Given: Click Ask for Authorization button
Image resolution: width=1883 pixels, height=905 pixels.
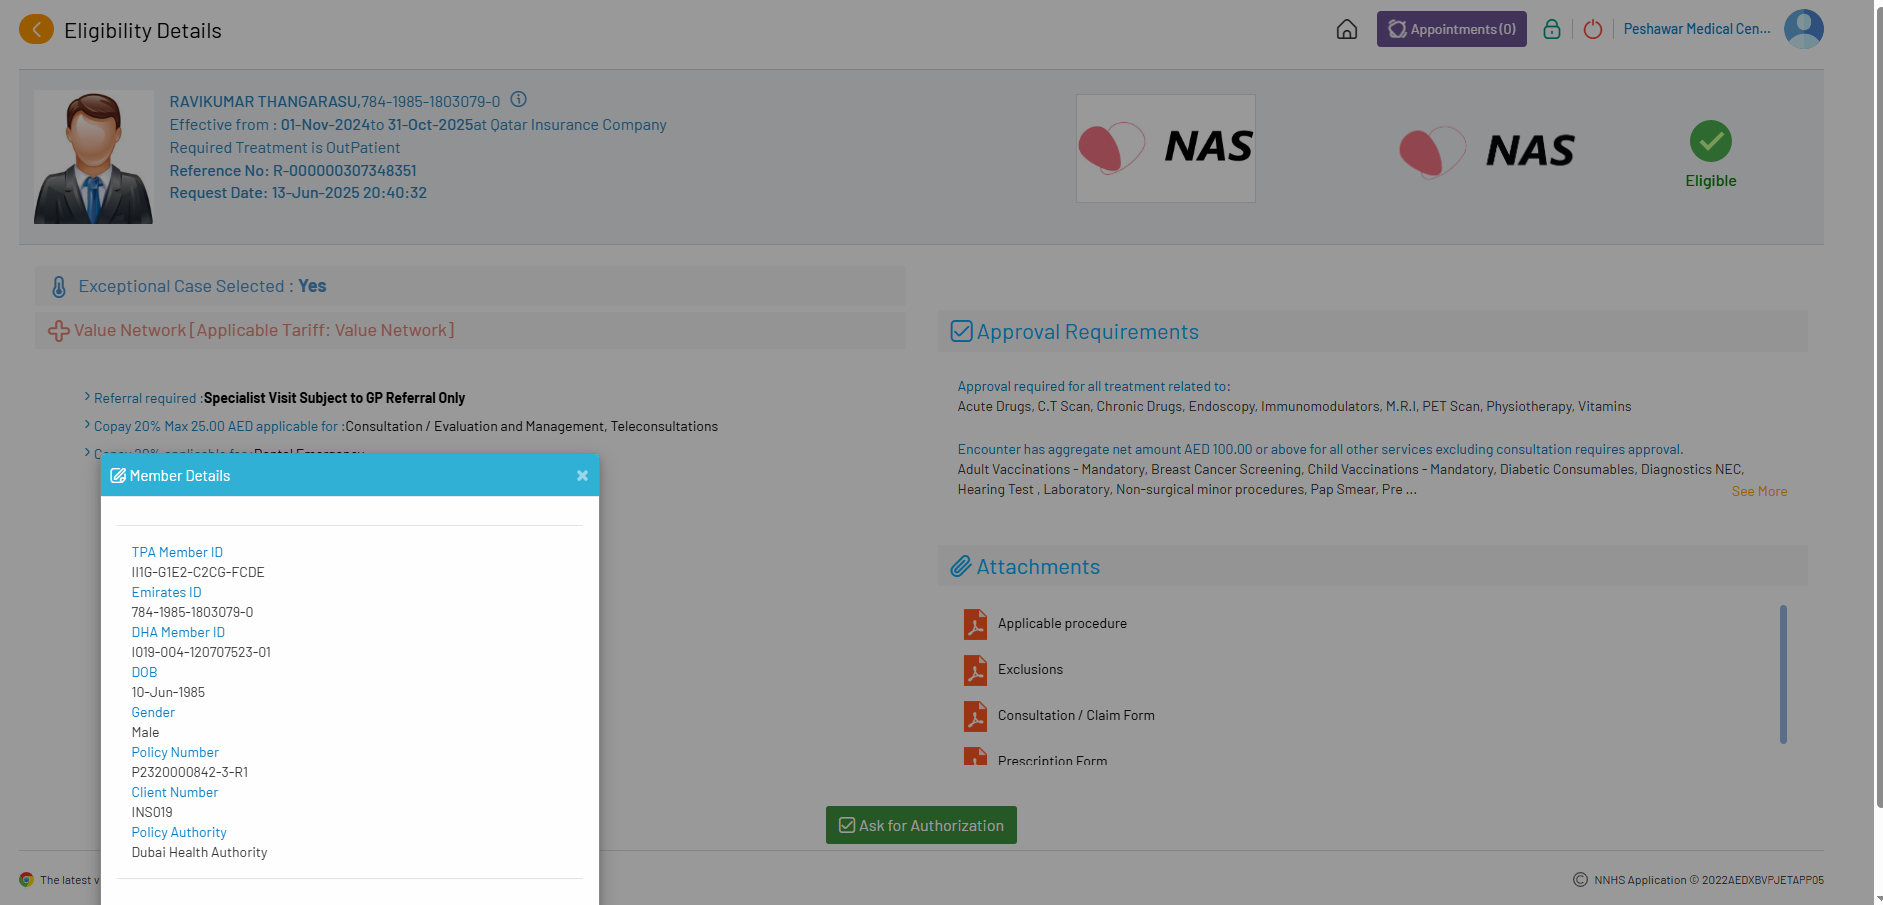Looking at the screenshot, I should (921, 825).
